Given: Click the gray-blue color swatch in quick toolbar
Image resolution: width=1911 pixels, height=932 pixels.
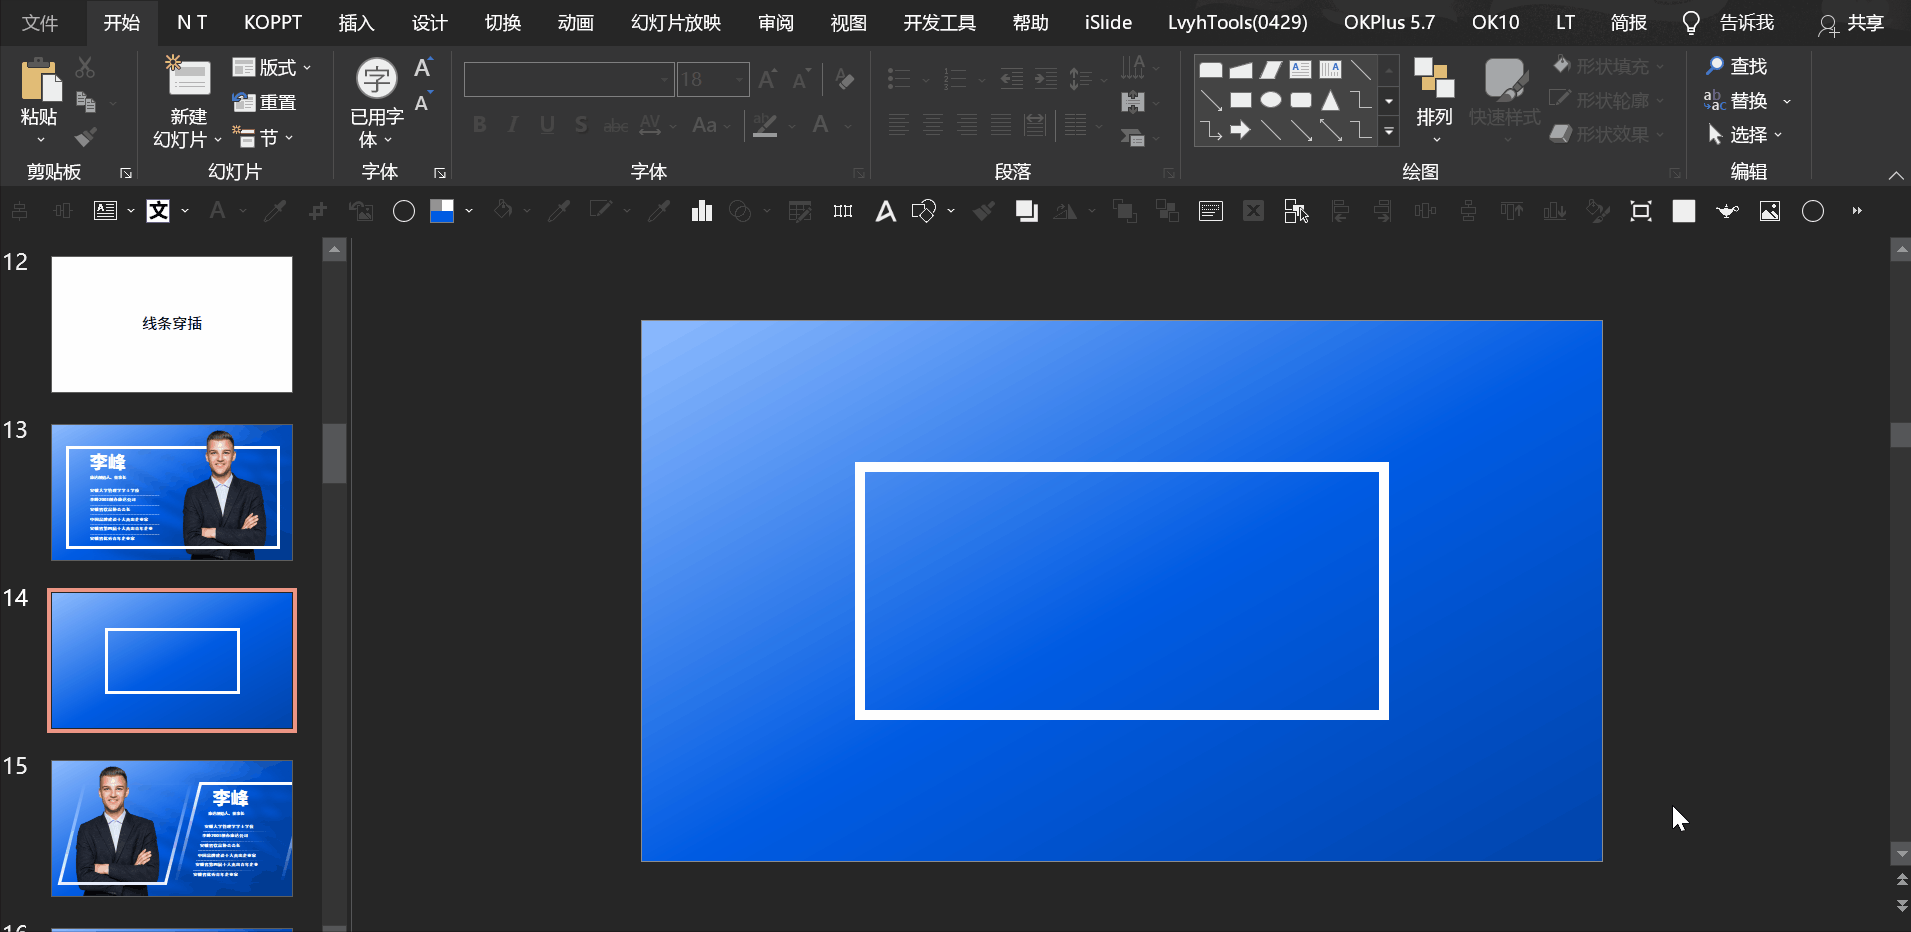Looking at the screenshot, I should tap(441, 211).
